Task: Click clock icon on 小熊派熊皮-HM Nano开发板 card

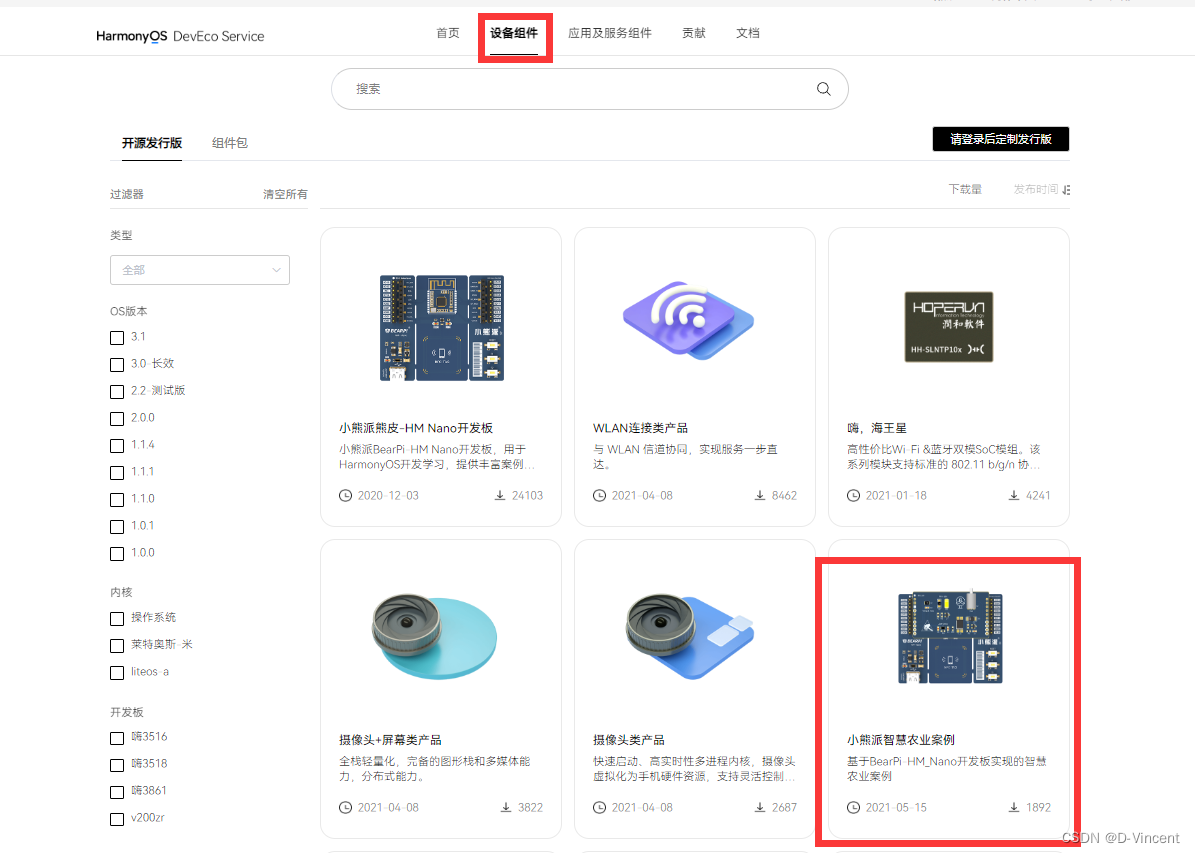Action: (345, 495)
